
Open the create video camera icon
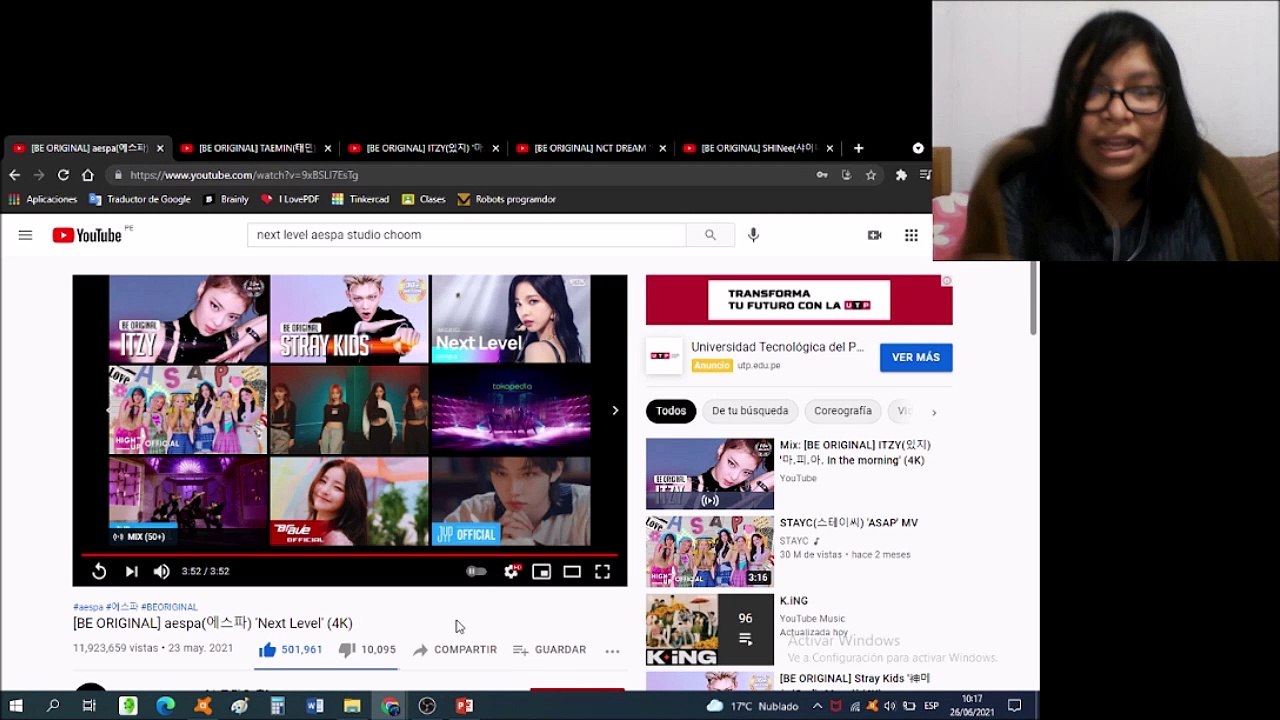(874, 235)
